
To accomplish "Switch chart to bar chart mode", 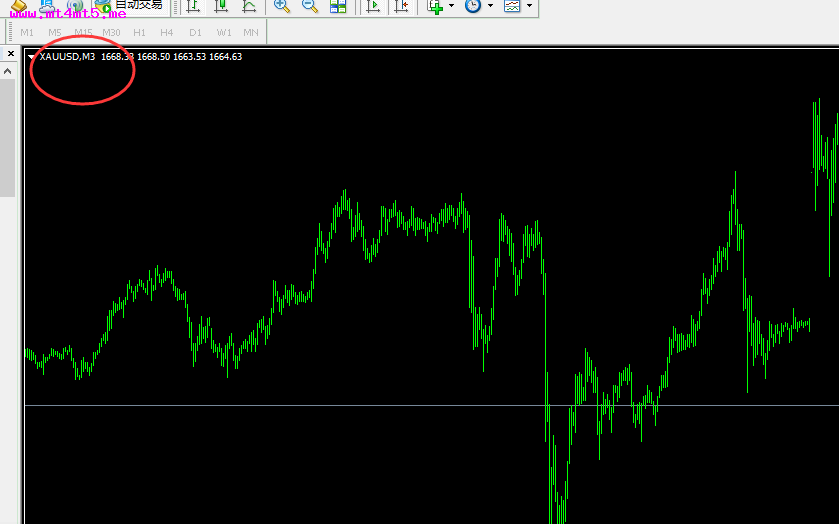I will tap(193, 6).
